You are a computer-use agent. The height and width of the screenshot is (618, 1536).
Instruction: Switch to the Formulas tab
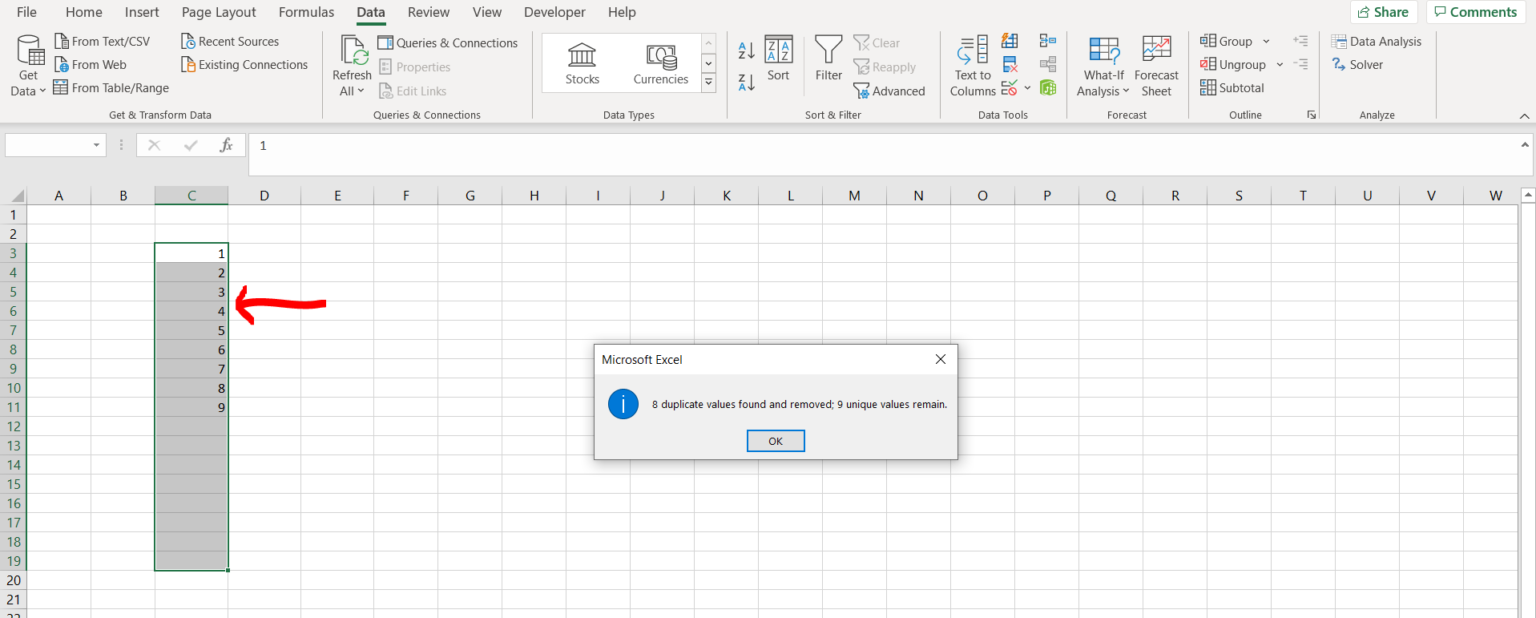[306, 12]
